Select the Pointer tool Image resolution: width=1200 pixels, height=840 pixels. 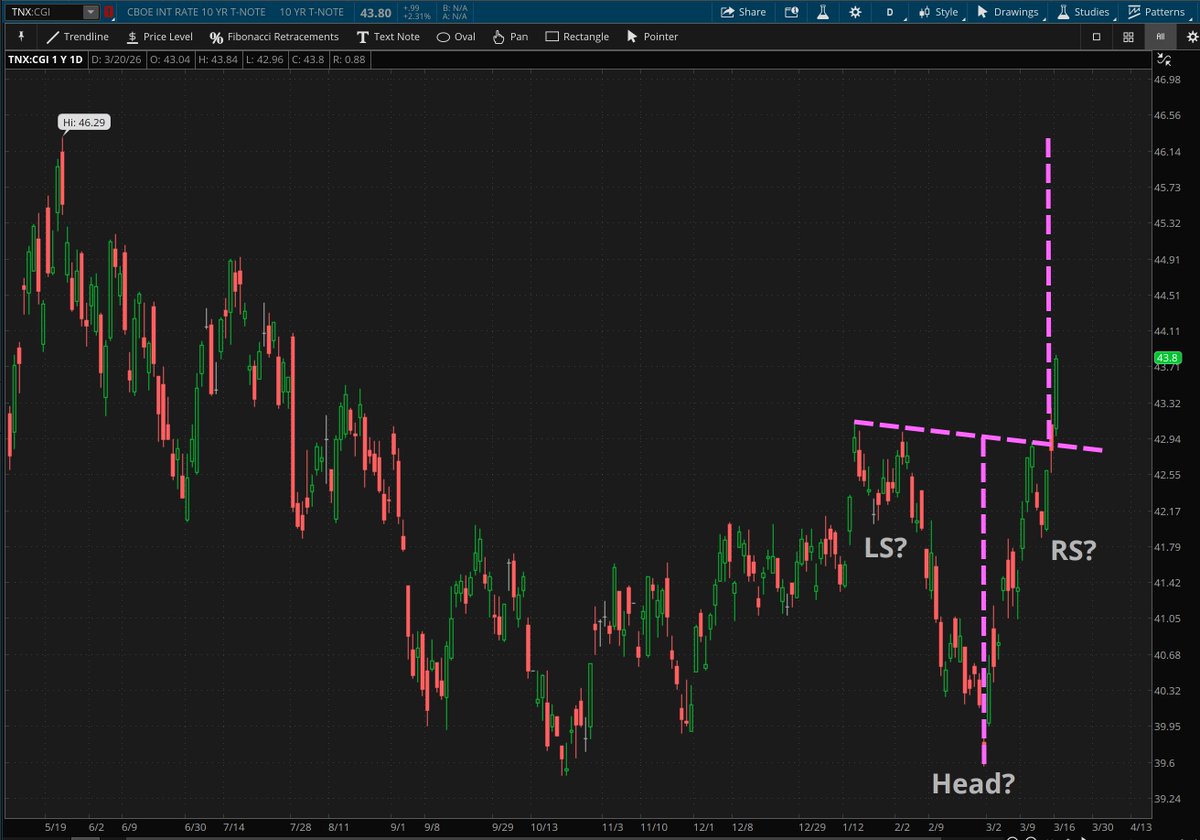tap(652, 36)
